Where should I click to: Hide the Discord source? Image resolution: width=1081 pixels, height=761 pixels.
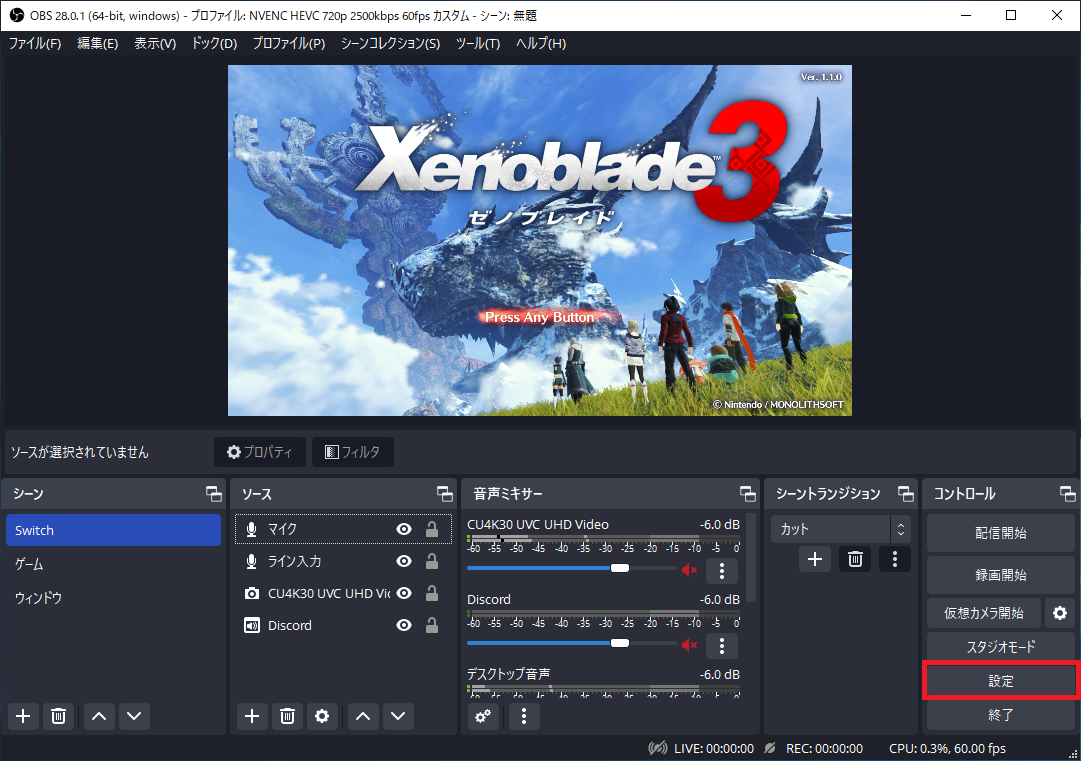[404, 625]
